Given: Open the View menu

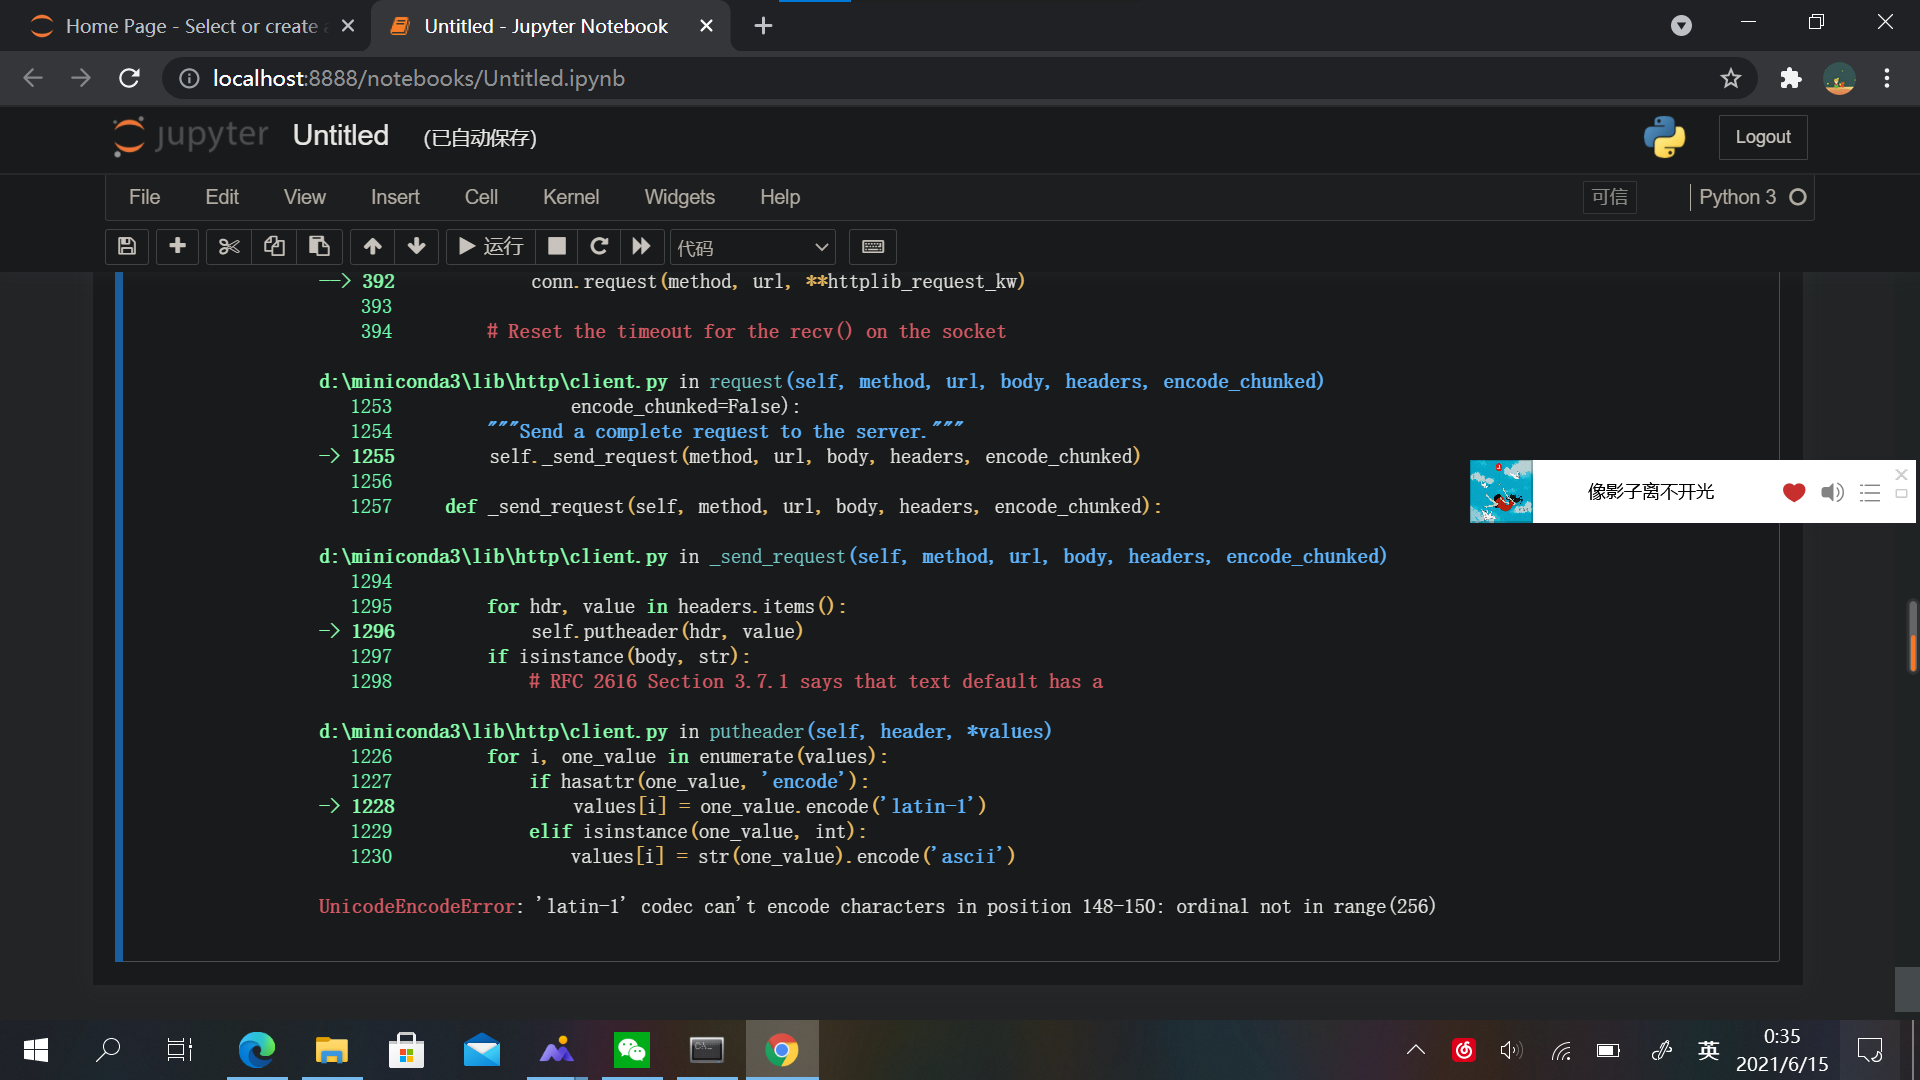Looking at the screenshot, I should [x=305, y=197].
